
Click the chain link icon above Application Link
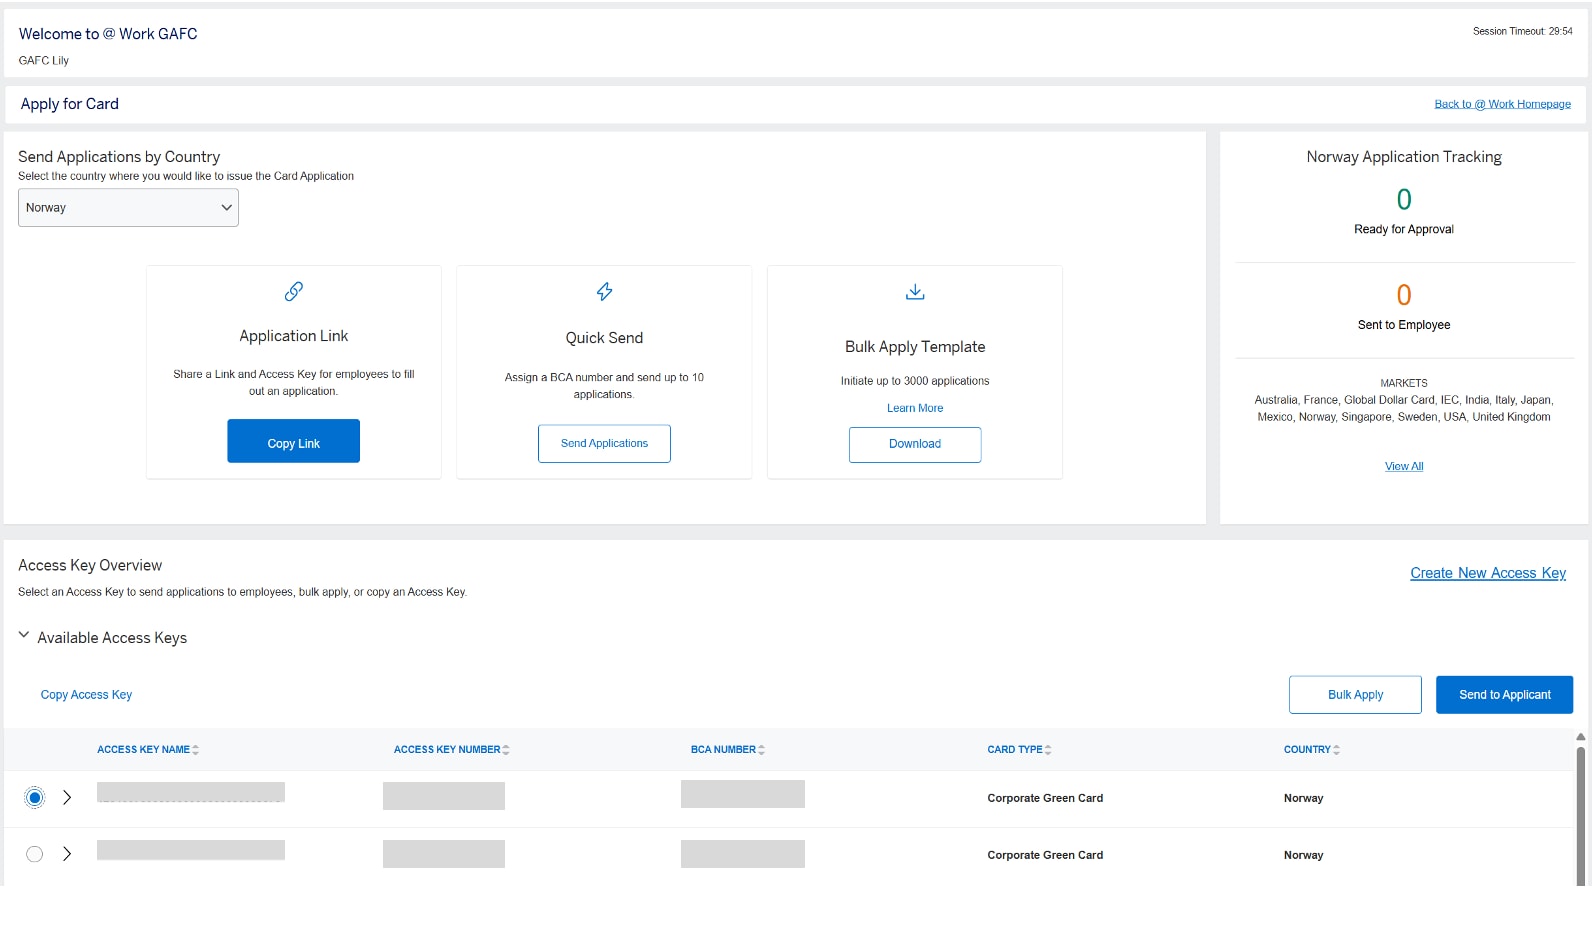tap(293, 292)
